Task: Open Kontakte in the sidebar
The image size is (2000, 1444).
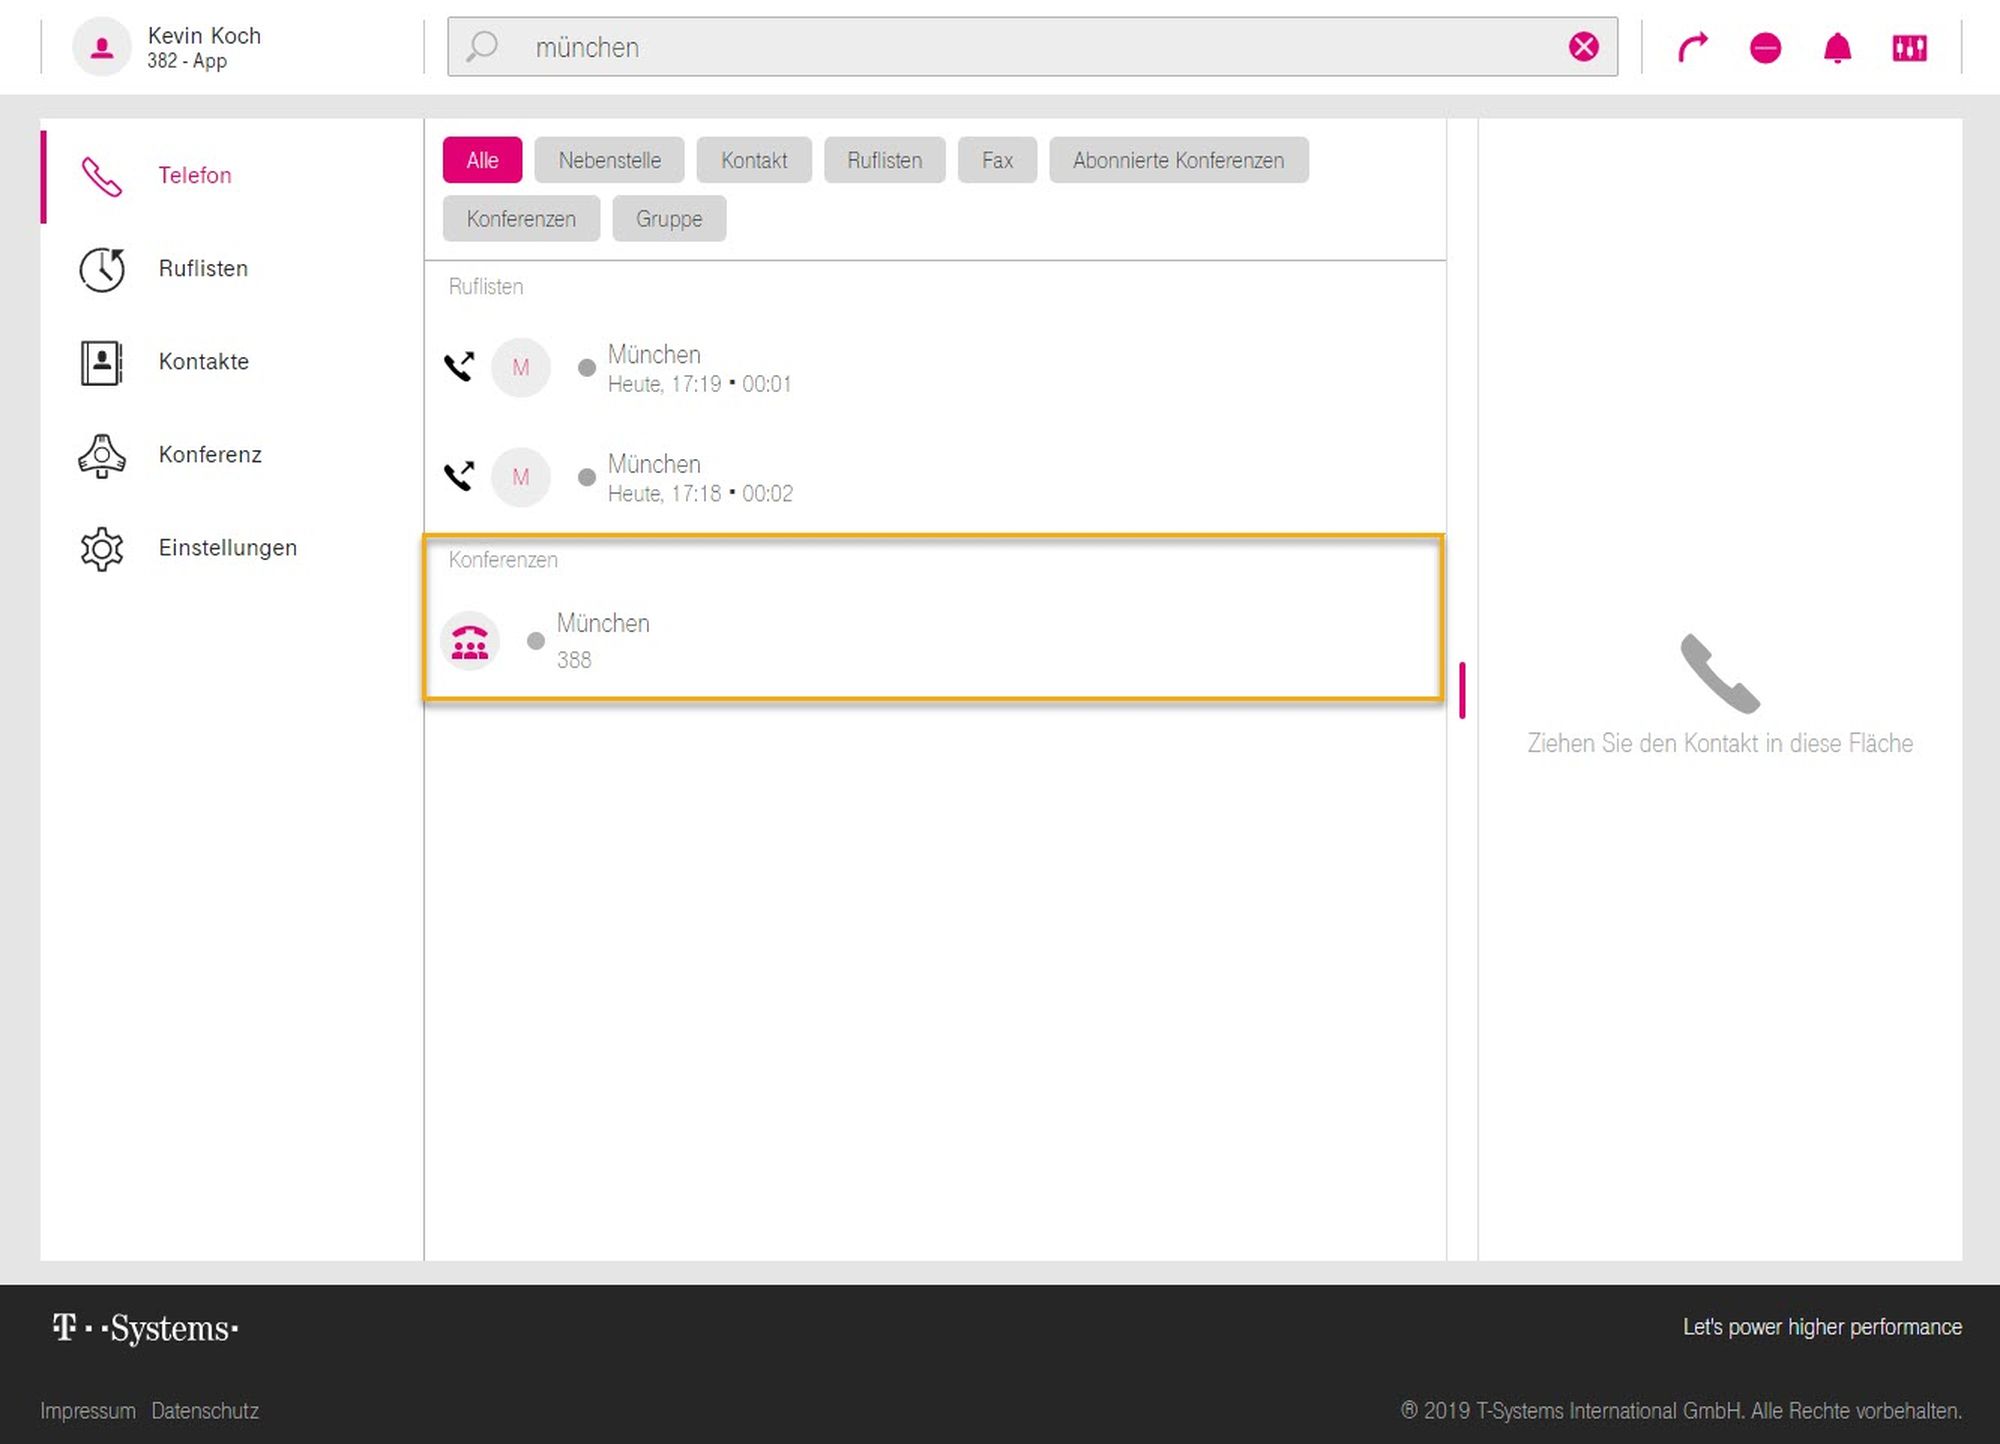Action: coord(203,362)
